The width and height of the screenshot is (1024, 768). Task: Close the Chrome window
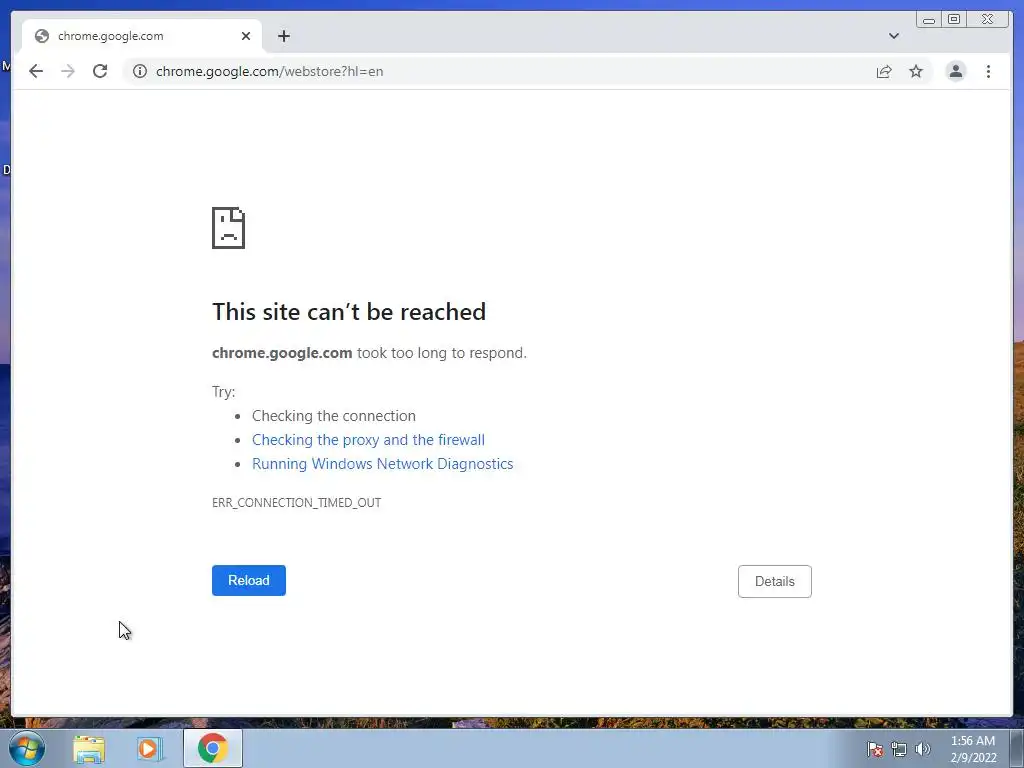tap(987, 20)
